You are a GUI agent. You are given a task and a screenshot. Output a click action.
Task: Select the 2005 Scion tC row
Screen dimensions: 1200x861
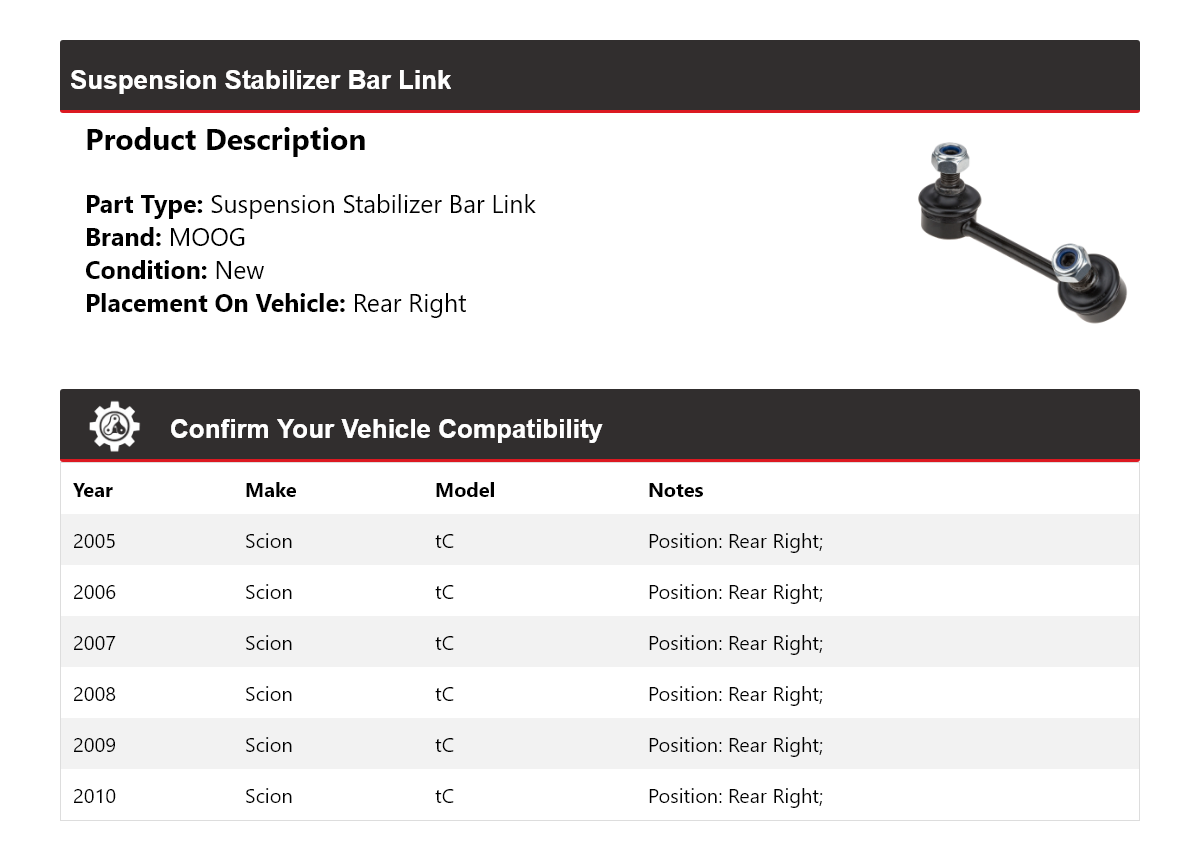click(600, 541)
